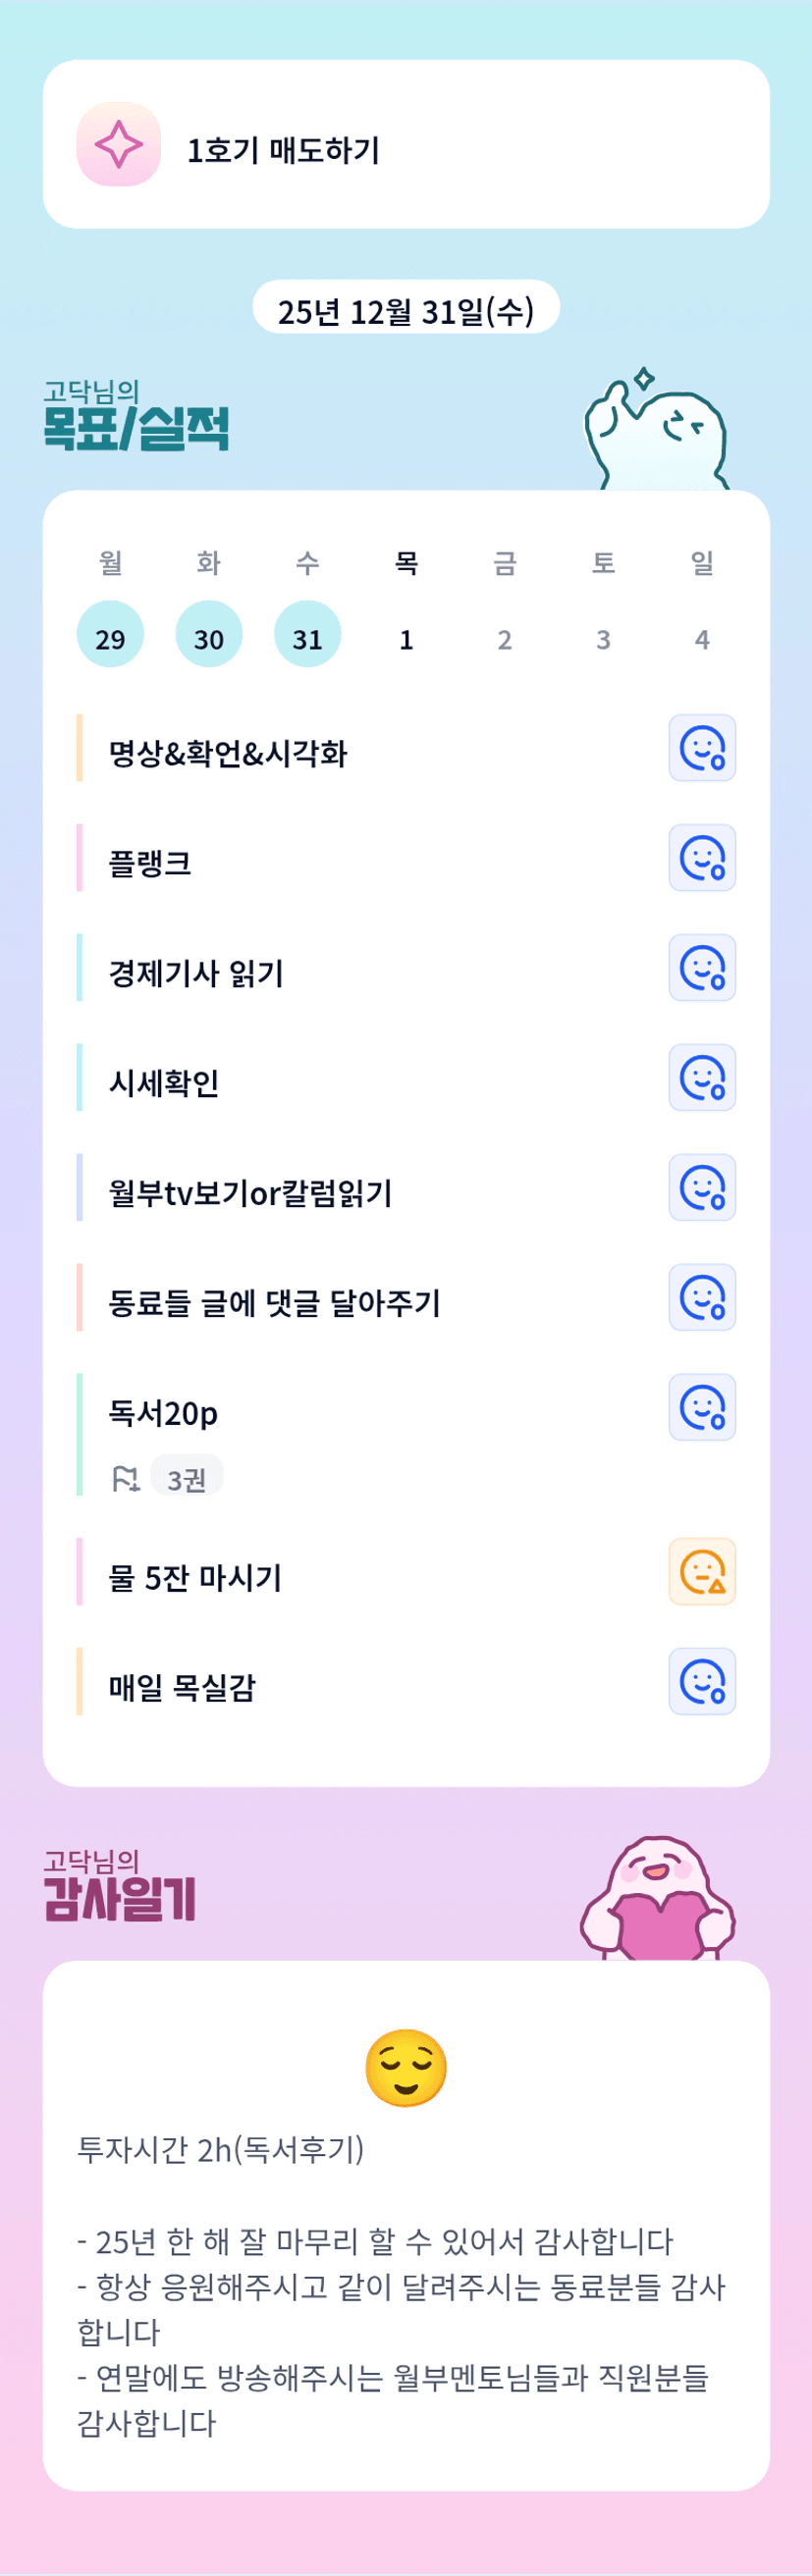Screen dimensions: 812x2576
Task: Click the flag icon under 독서20p
Action: (x=125, y=1478)
